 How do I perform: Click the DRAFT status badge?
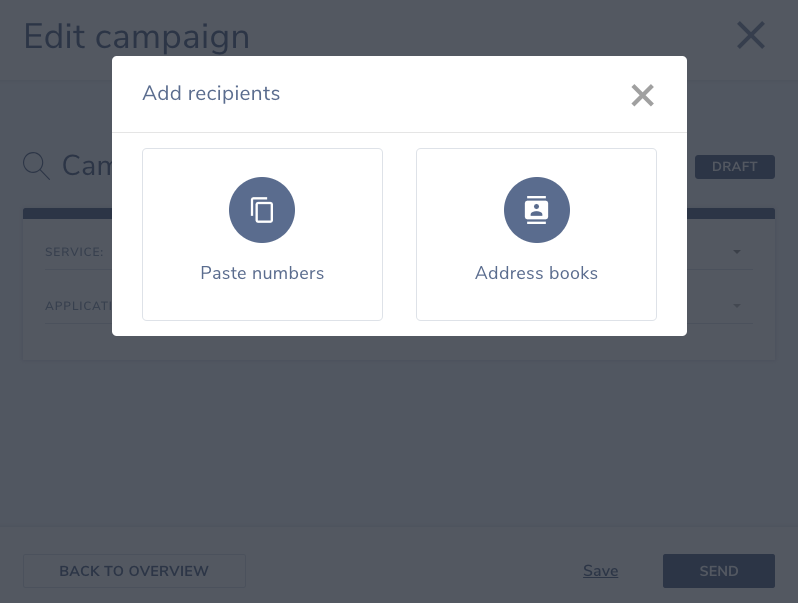pyautogui.click(x=734, y=167)
